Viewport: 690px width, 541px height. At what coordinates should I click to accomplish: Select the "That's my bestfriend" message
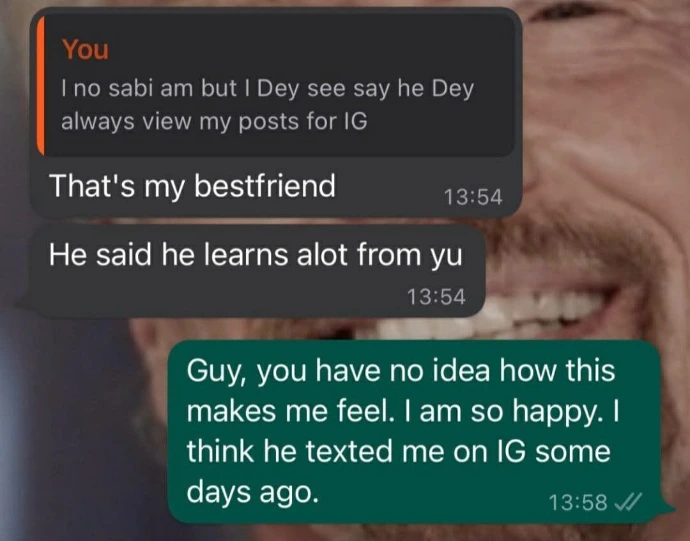(x=276, y=113)
